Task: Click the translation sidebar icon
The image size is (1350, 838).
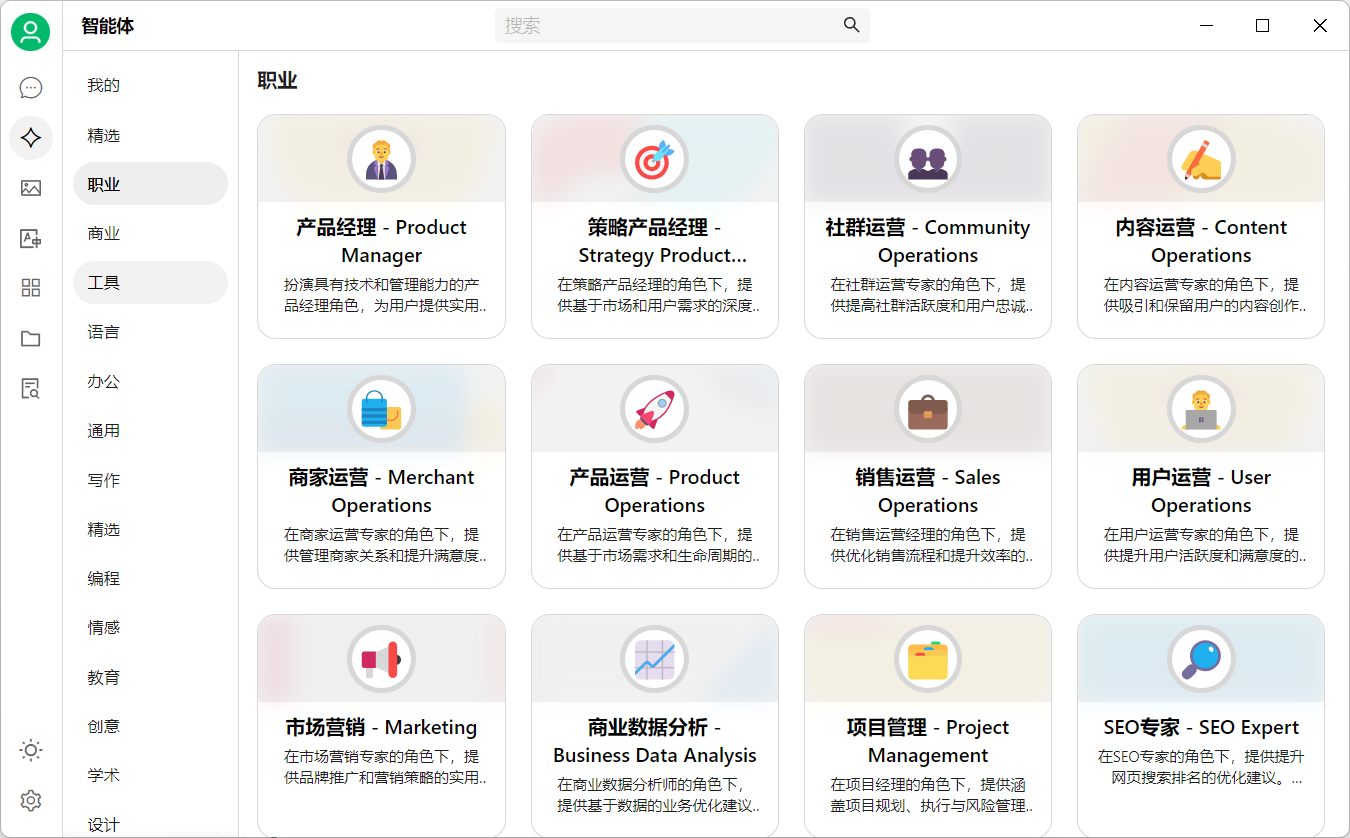Action: coord(30,238)
